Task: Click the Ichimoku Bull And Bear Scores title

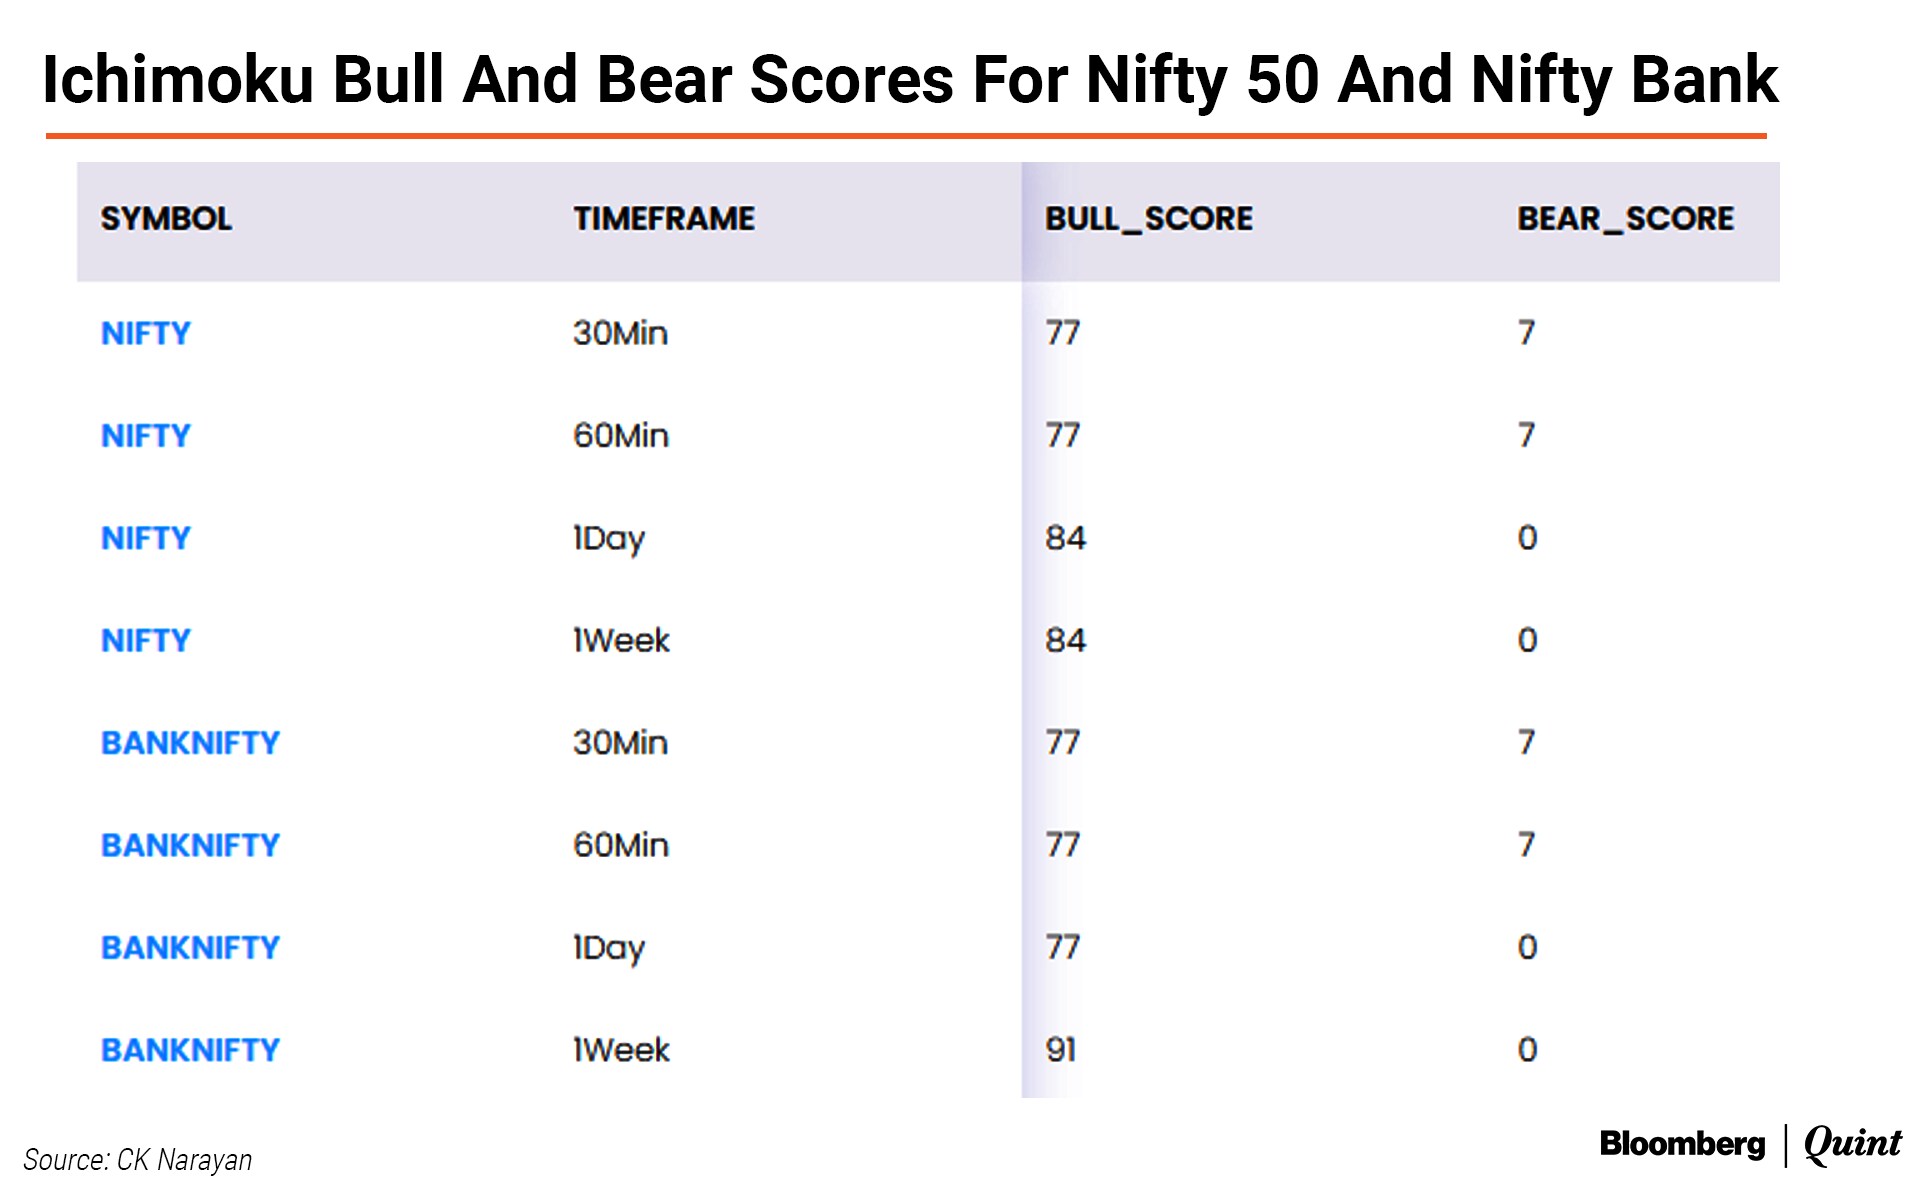Action: click(x=910, y=80)
